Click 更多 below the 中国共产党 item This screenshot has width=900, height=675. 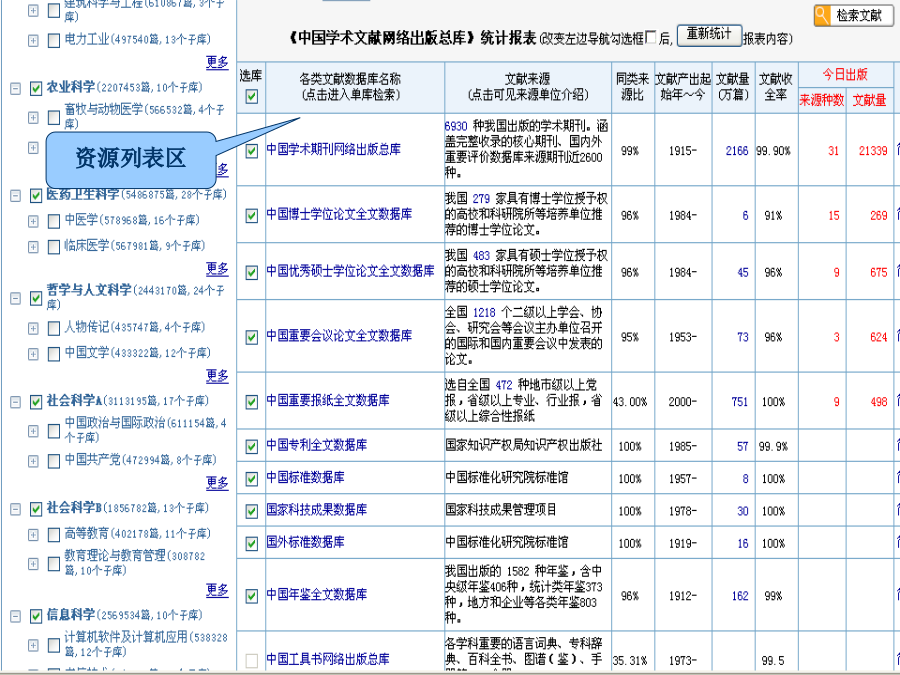point(217,483)
